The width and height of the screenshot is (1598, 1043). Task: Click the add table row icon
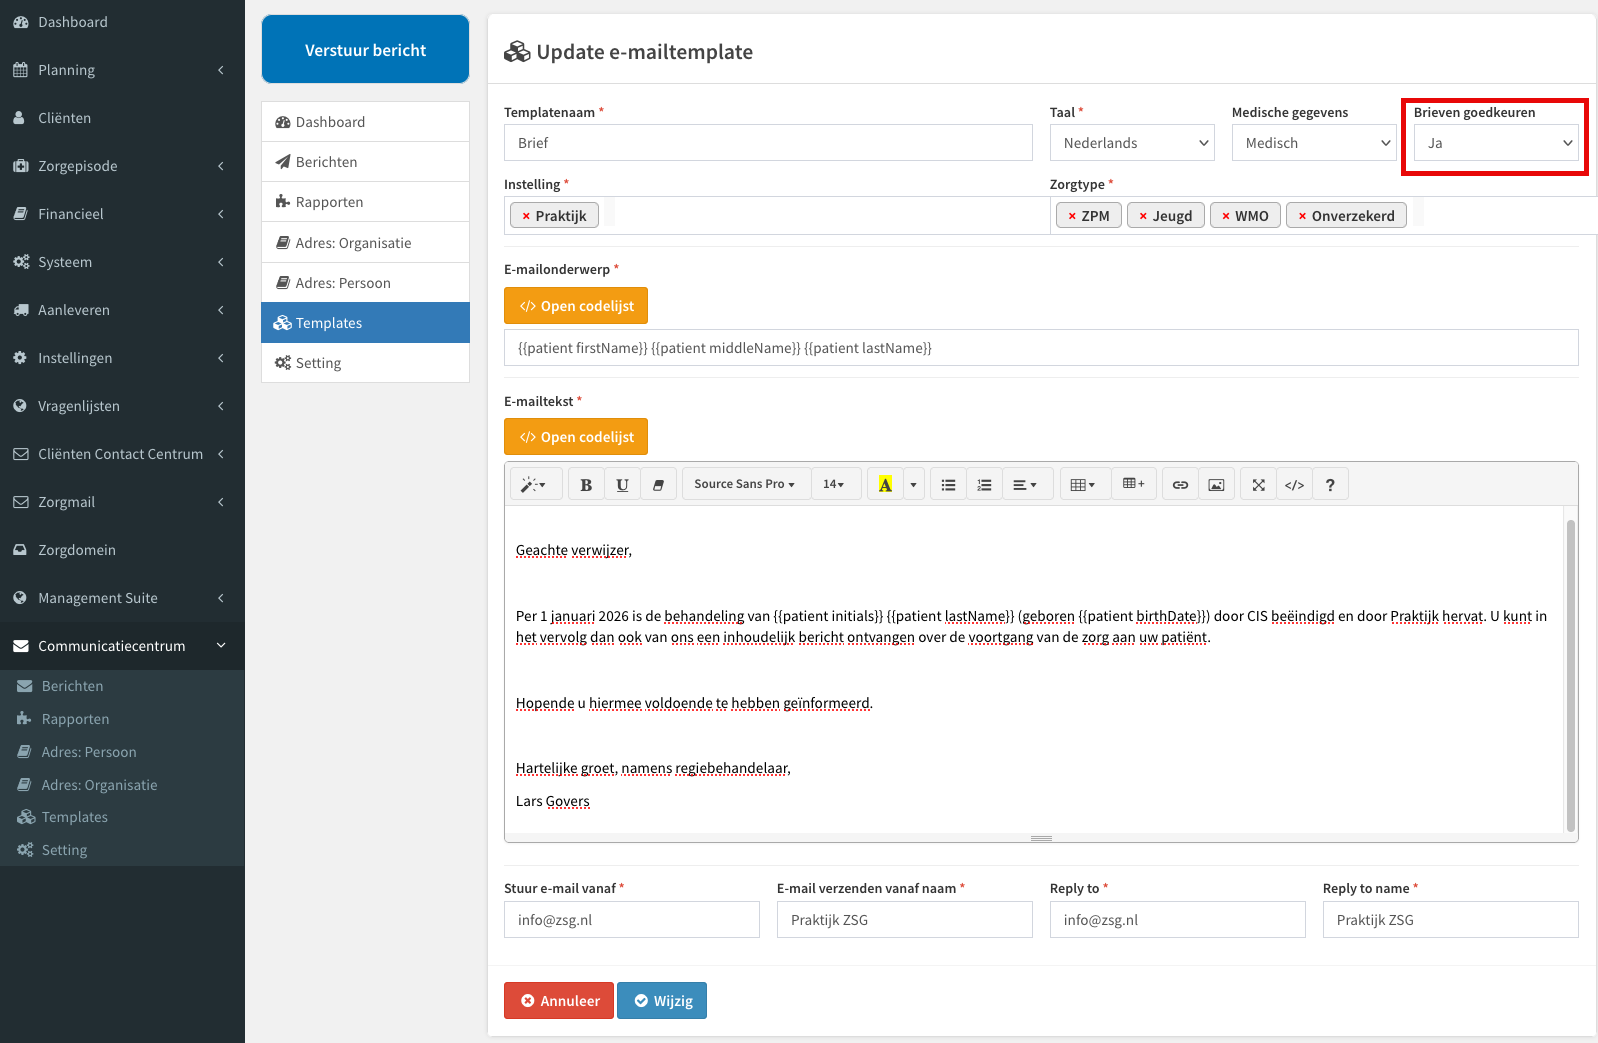pyautogui.click(x=1133, y=485)
